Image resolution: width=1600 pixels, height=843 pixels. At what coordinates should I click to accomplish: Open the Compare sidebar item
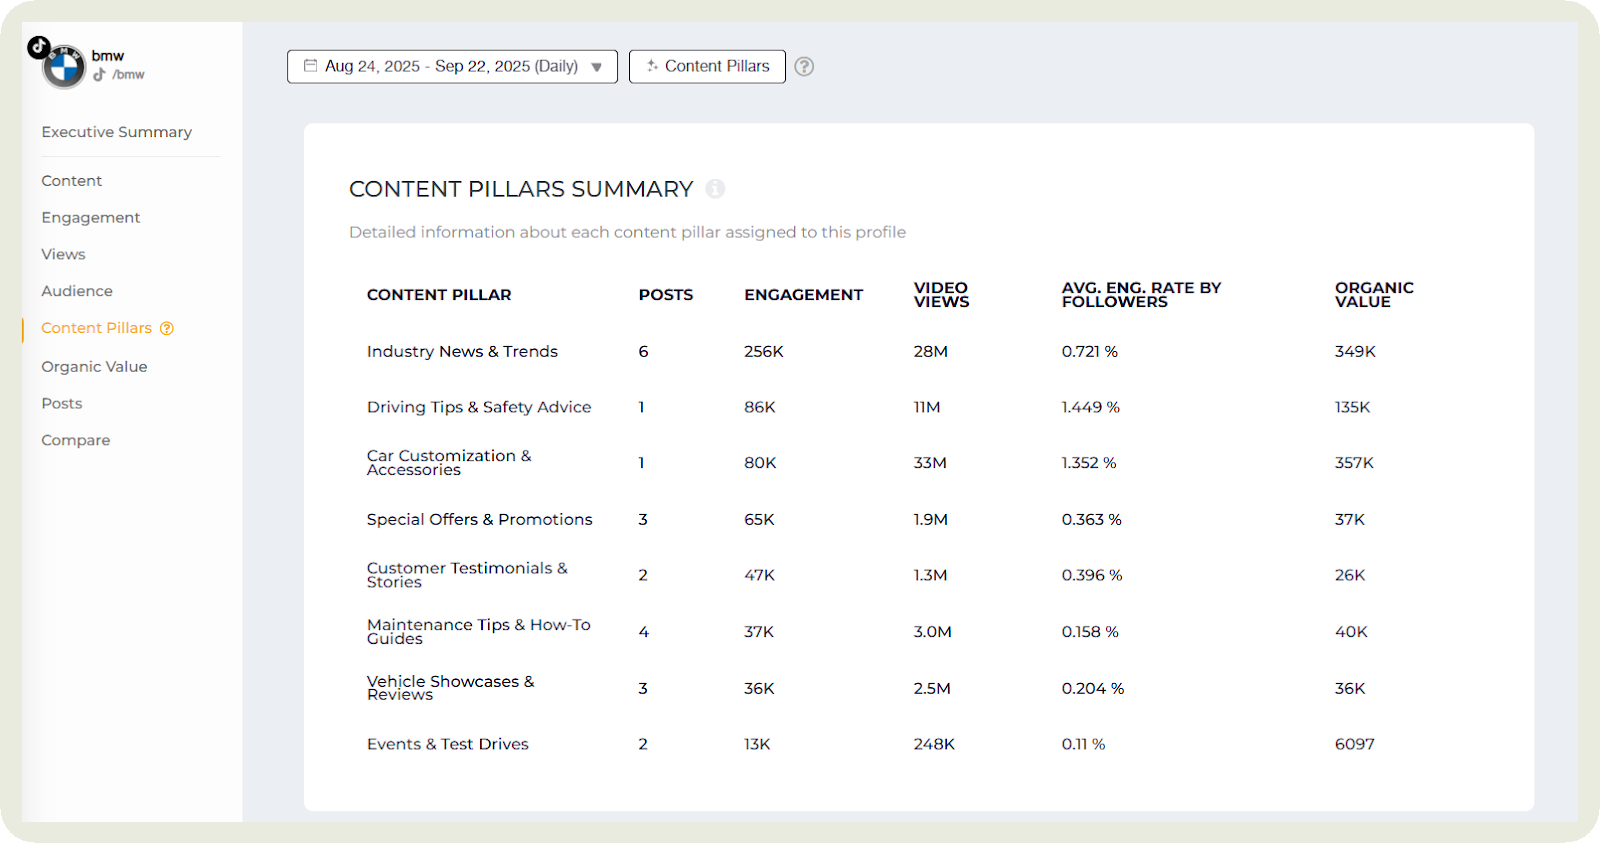(x=75, y=440)
